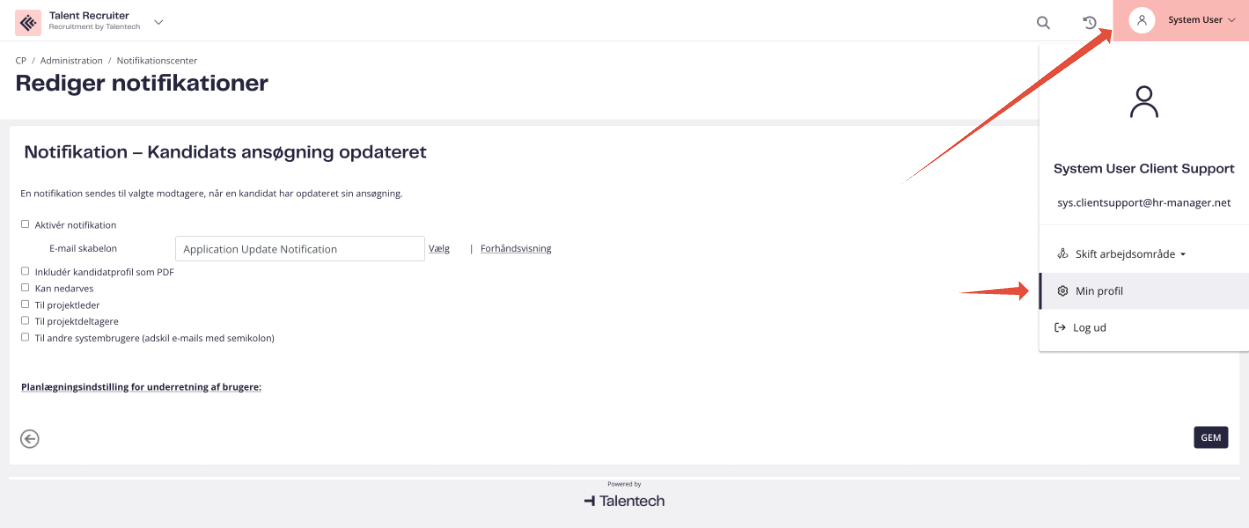This screenshot has width=1249, height=528.
Task: Click the Vælg template link
Action: pyautogui.click(x=439, y=248)
